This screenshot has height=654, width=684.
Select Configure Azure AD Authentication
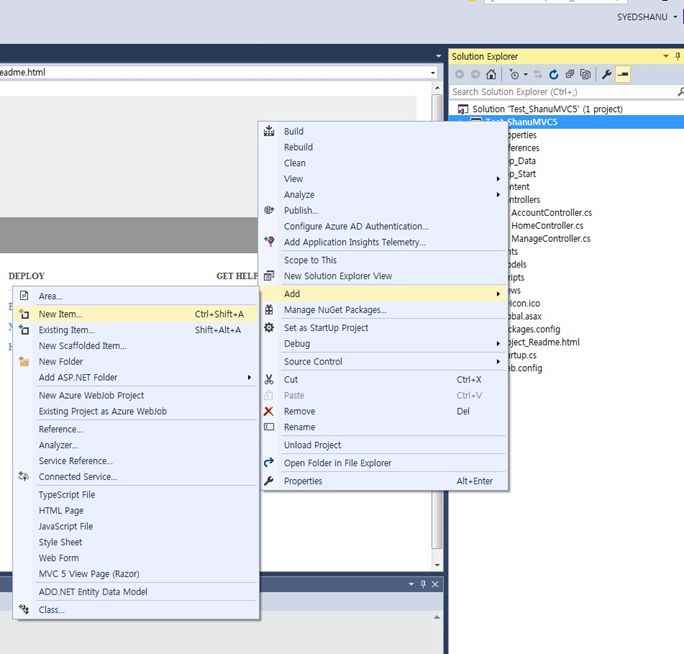356,226
